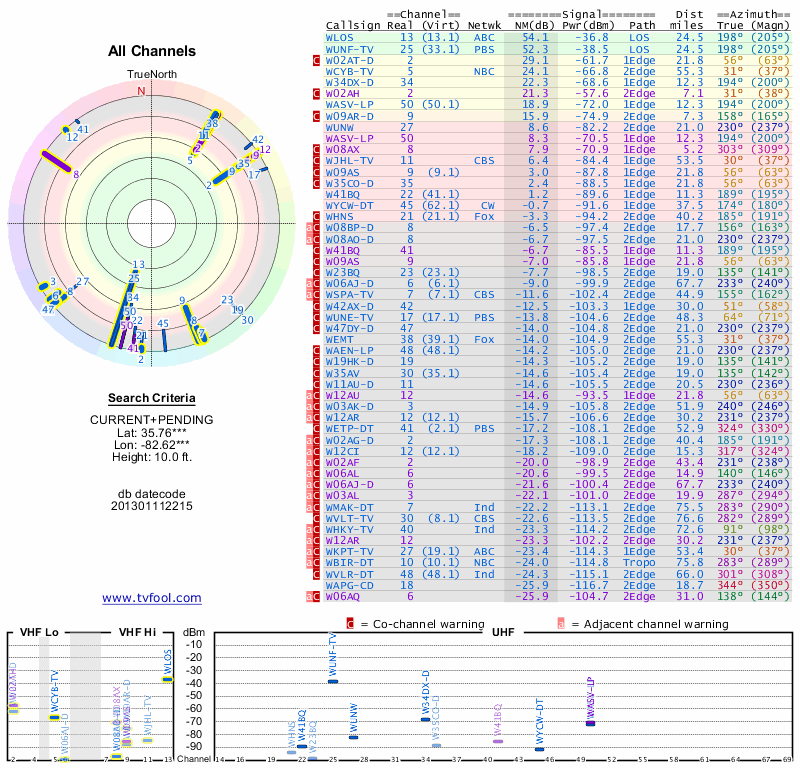
Task: Select the WKPT-TV callsign
Action: (349, 552)
